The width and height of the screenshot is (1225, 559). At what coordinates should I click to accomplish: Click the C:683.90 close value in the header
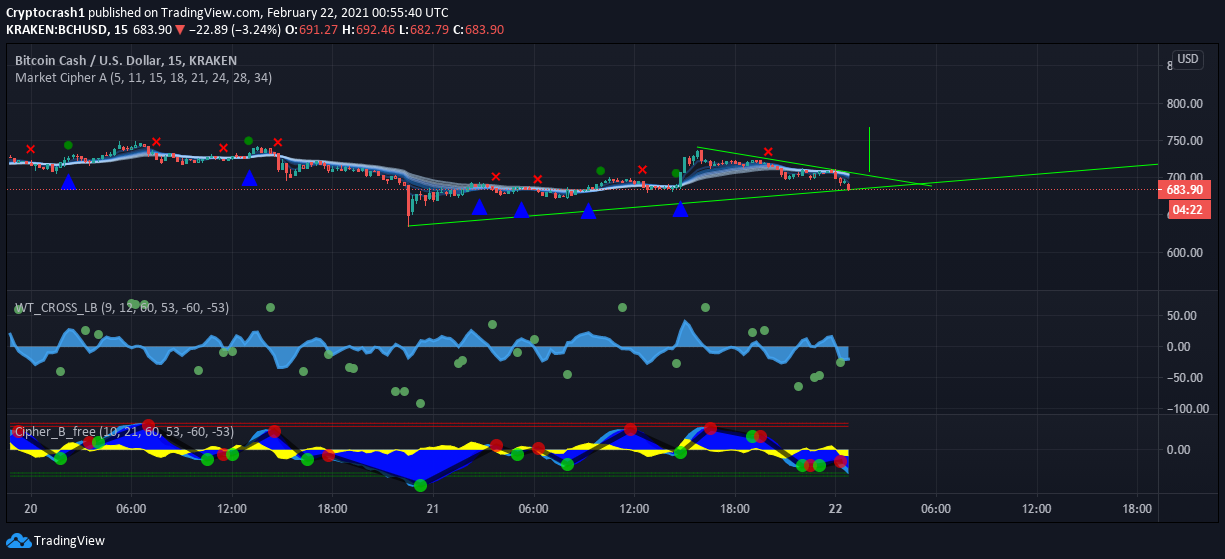478,30
